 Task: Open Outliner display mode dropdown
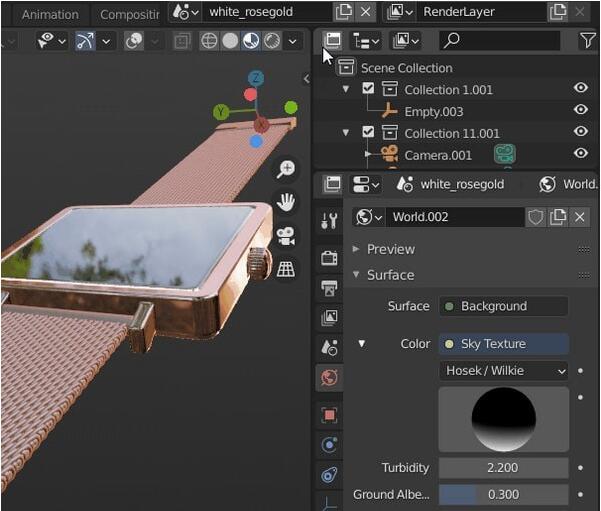pyautogui.click(x=366, y=41)
